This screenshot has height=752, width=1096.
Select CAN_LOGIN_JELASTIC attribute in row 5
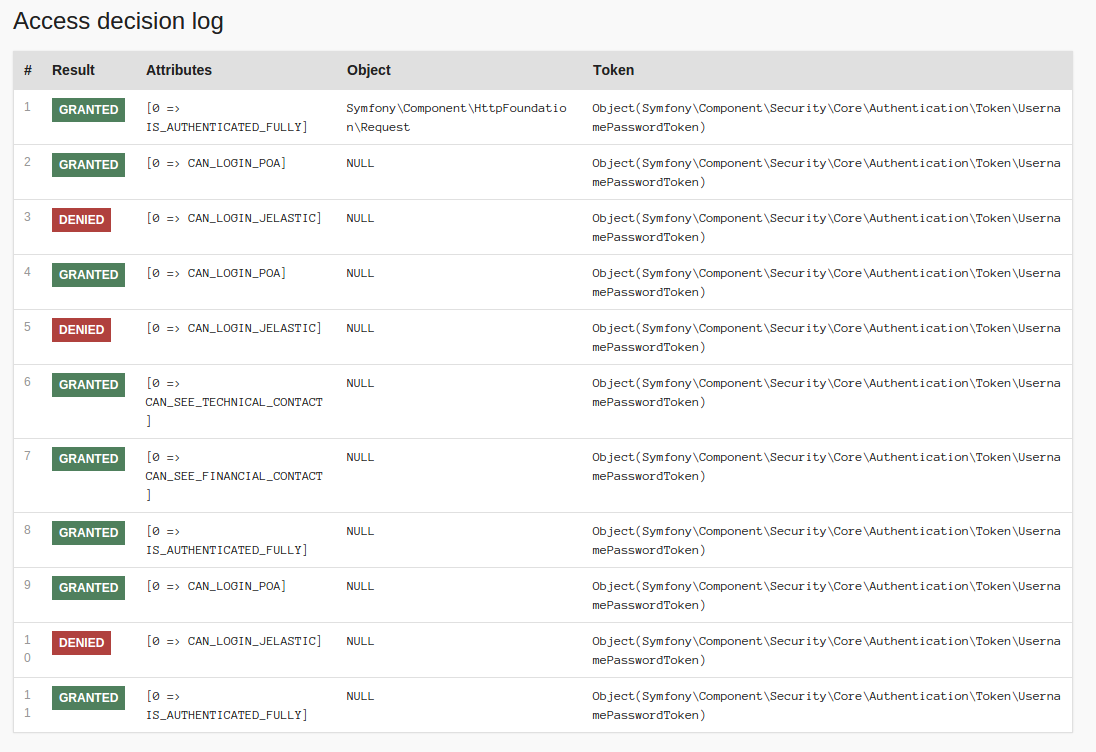[233, 328]
